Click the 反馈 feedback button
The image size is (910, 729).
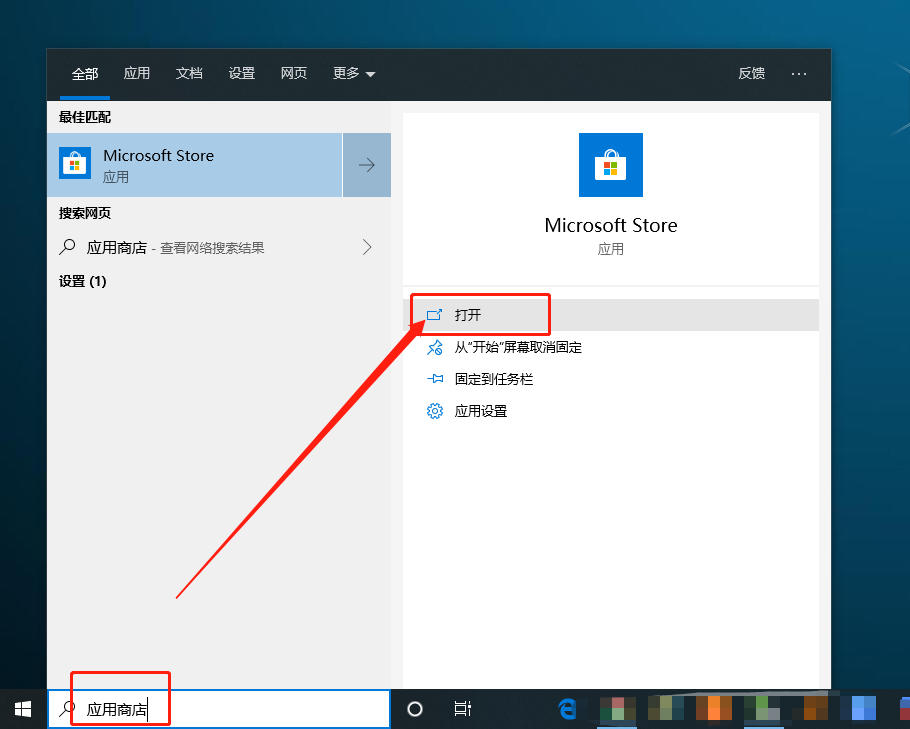pos(752,73)
